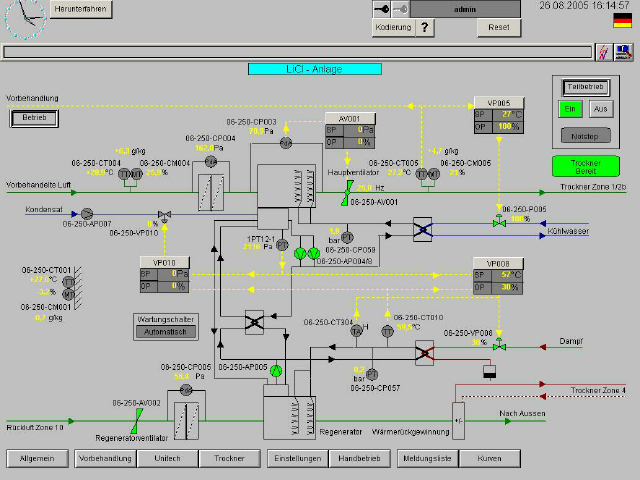Image resolution: width=640 pixels, height=480 pixels.
Task: Open the VP010 controller panel header
Action: pos(164,262)
